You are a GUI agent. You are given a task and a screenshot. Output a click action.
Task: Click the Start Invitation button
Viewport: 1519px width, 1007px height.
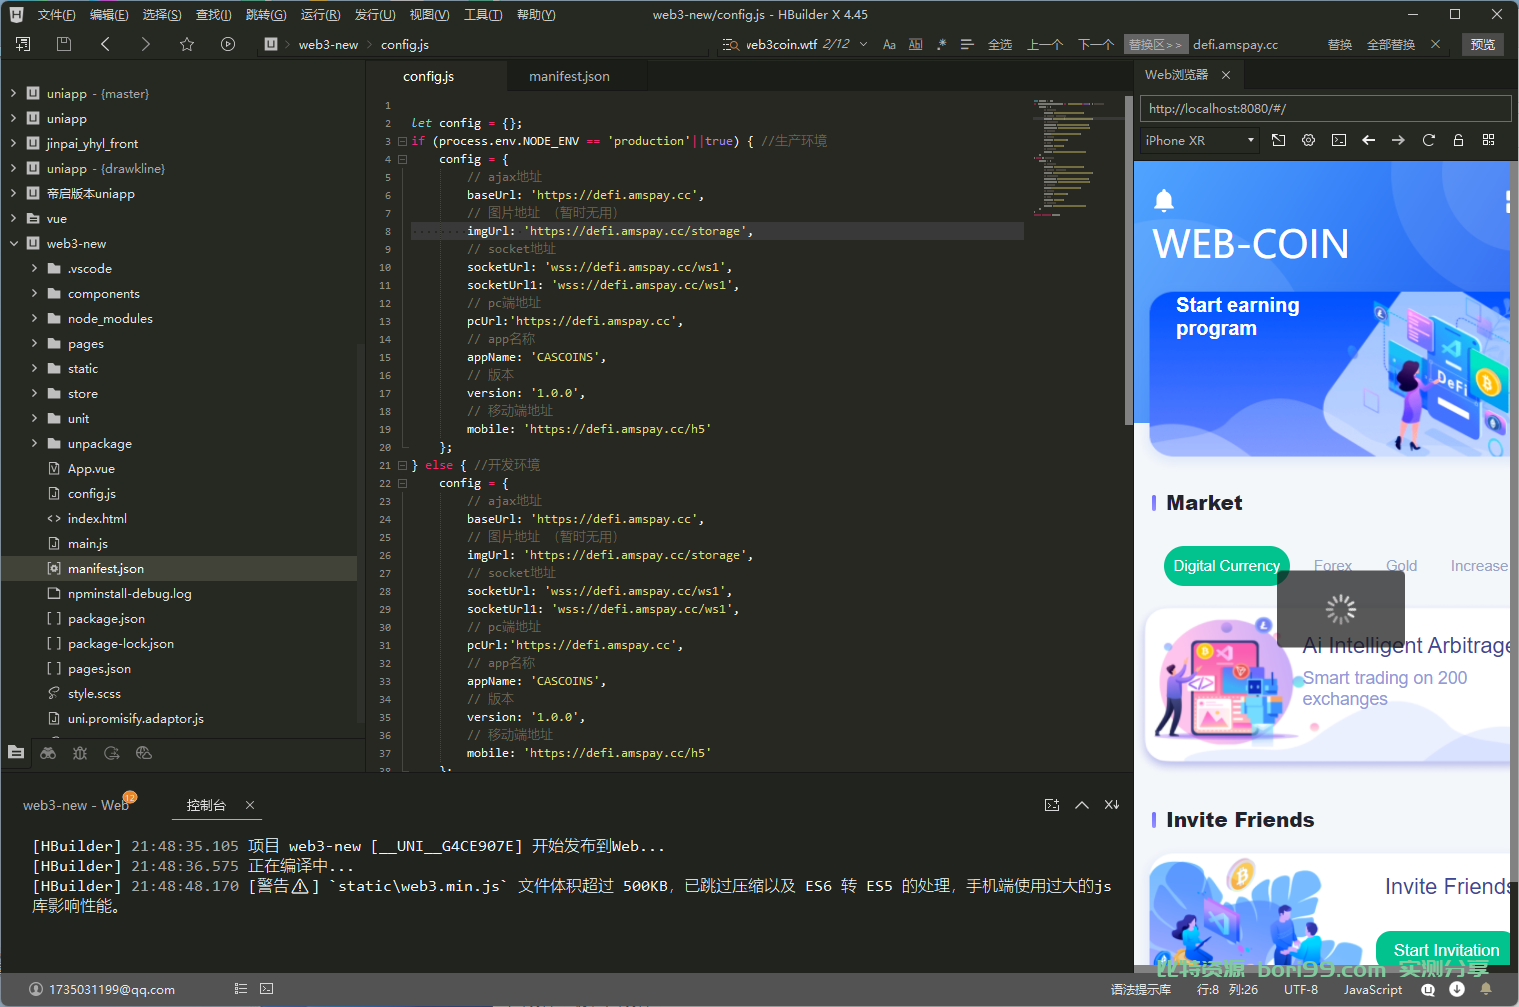click(x=1446, y=950)
